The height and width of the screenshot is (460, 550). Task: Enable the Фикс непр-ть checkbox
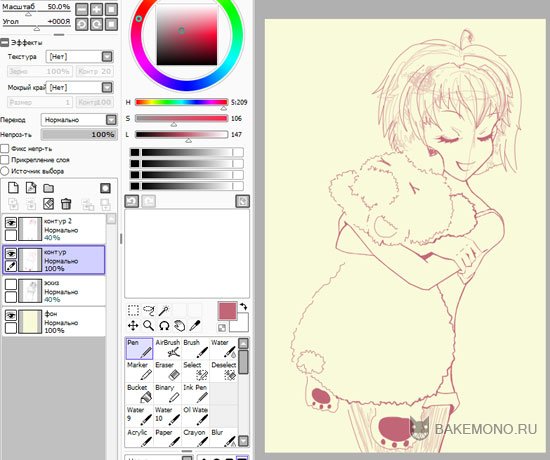coord(5,148)
